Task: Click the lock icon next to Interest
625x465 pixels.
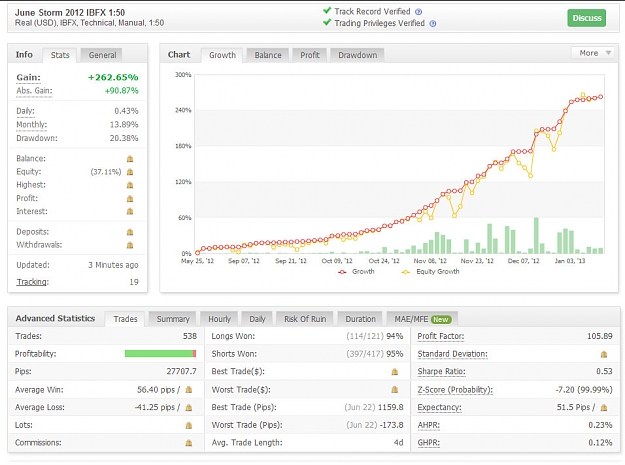Action: [x=130, y=211]
